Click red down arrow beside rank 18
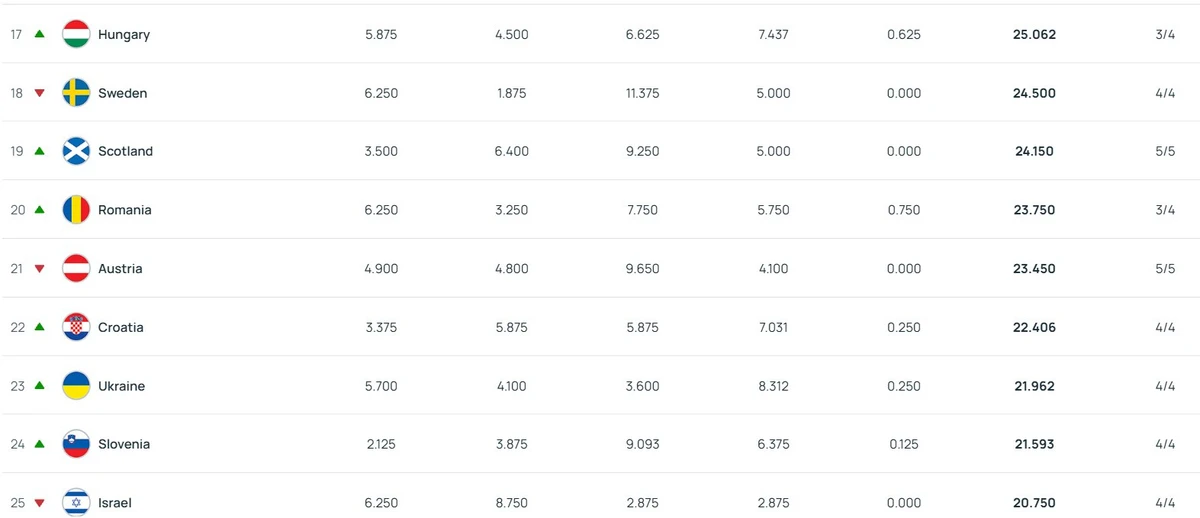 40,93
